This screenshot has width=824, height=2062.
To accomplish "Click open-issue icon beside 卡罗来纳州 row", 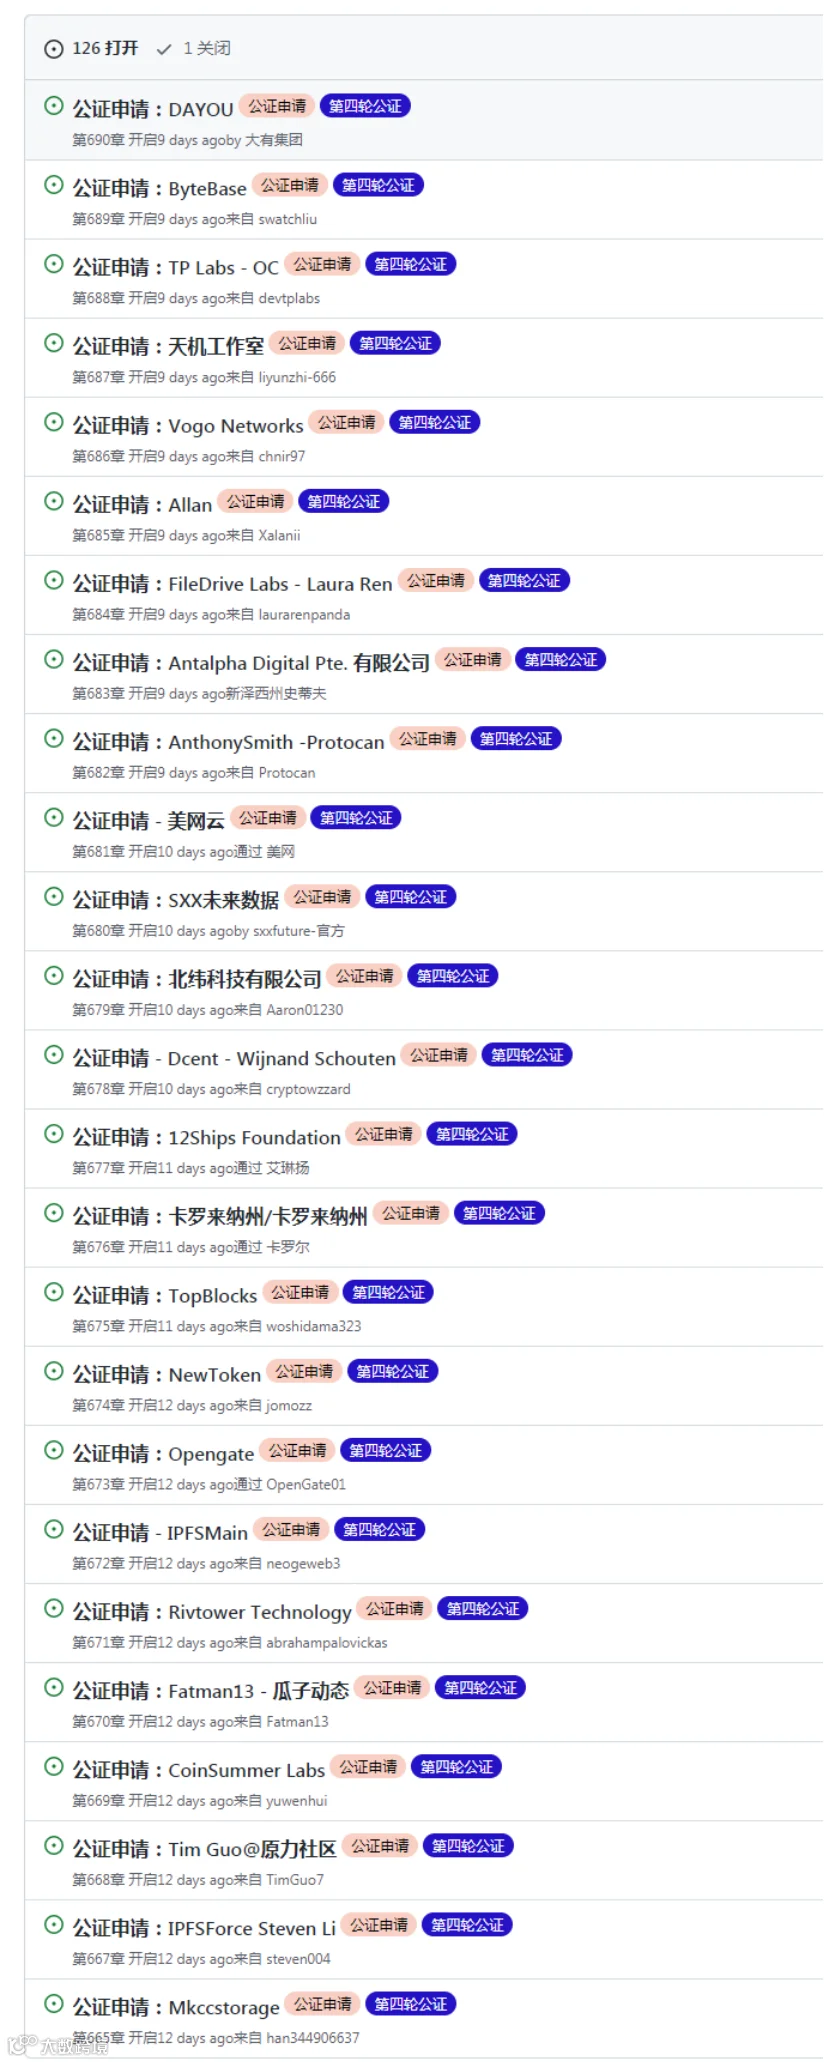I will coord(54,1211).
